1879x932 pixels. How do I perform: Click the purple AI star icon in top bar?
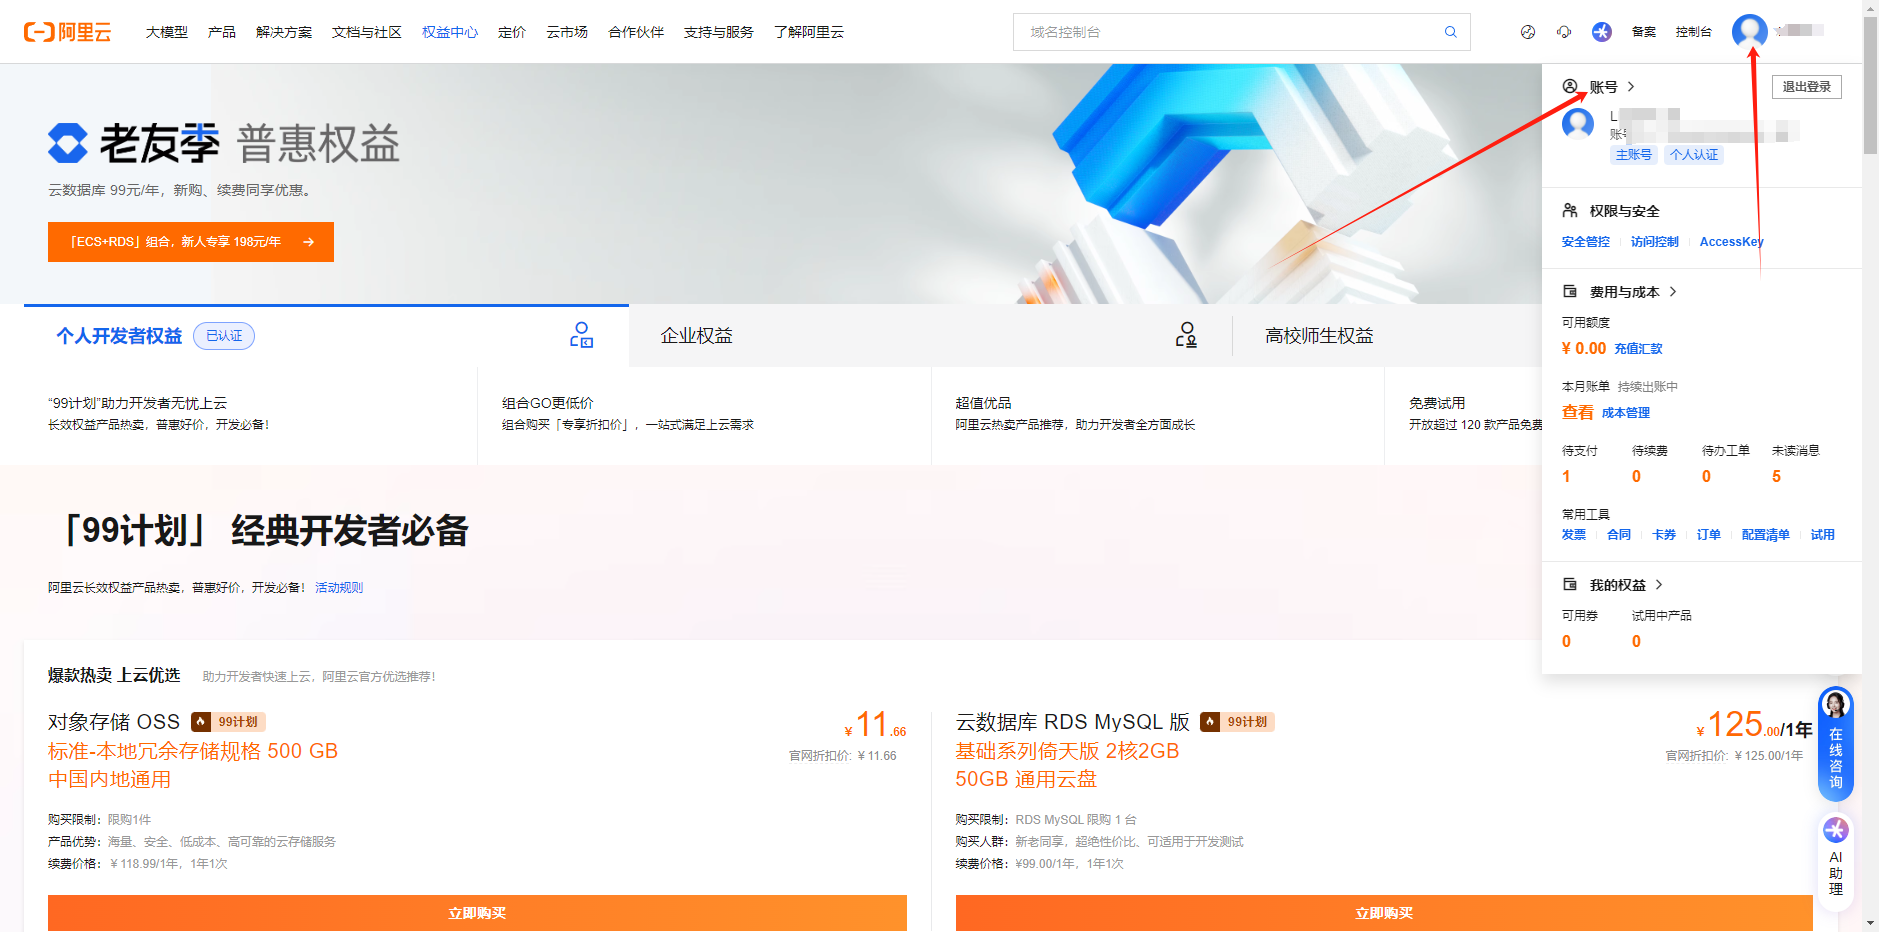click(1601, 31)
